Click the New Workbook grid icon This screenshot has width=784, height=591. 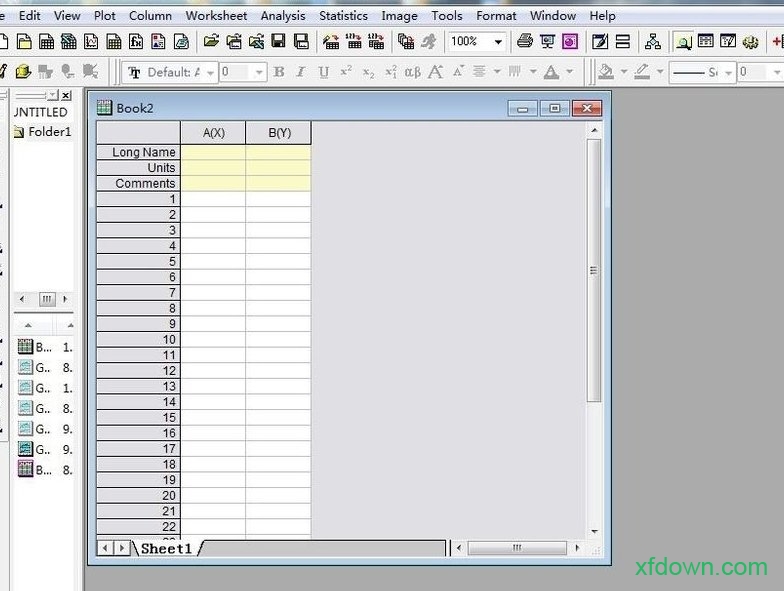46,42
